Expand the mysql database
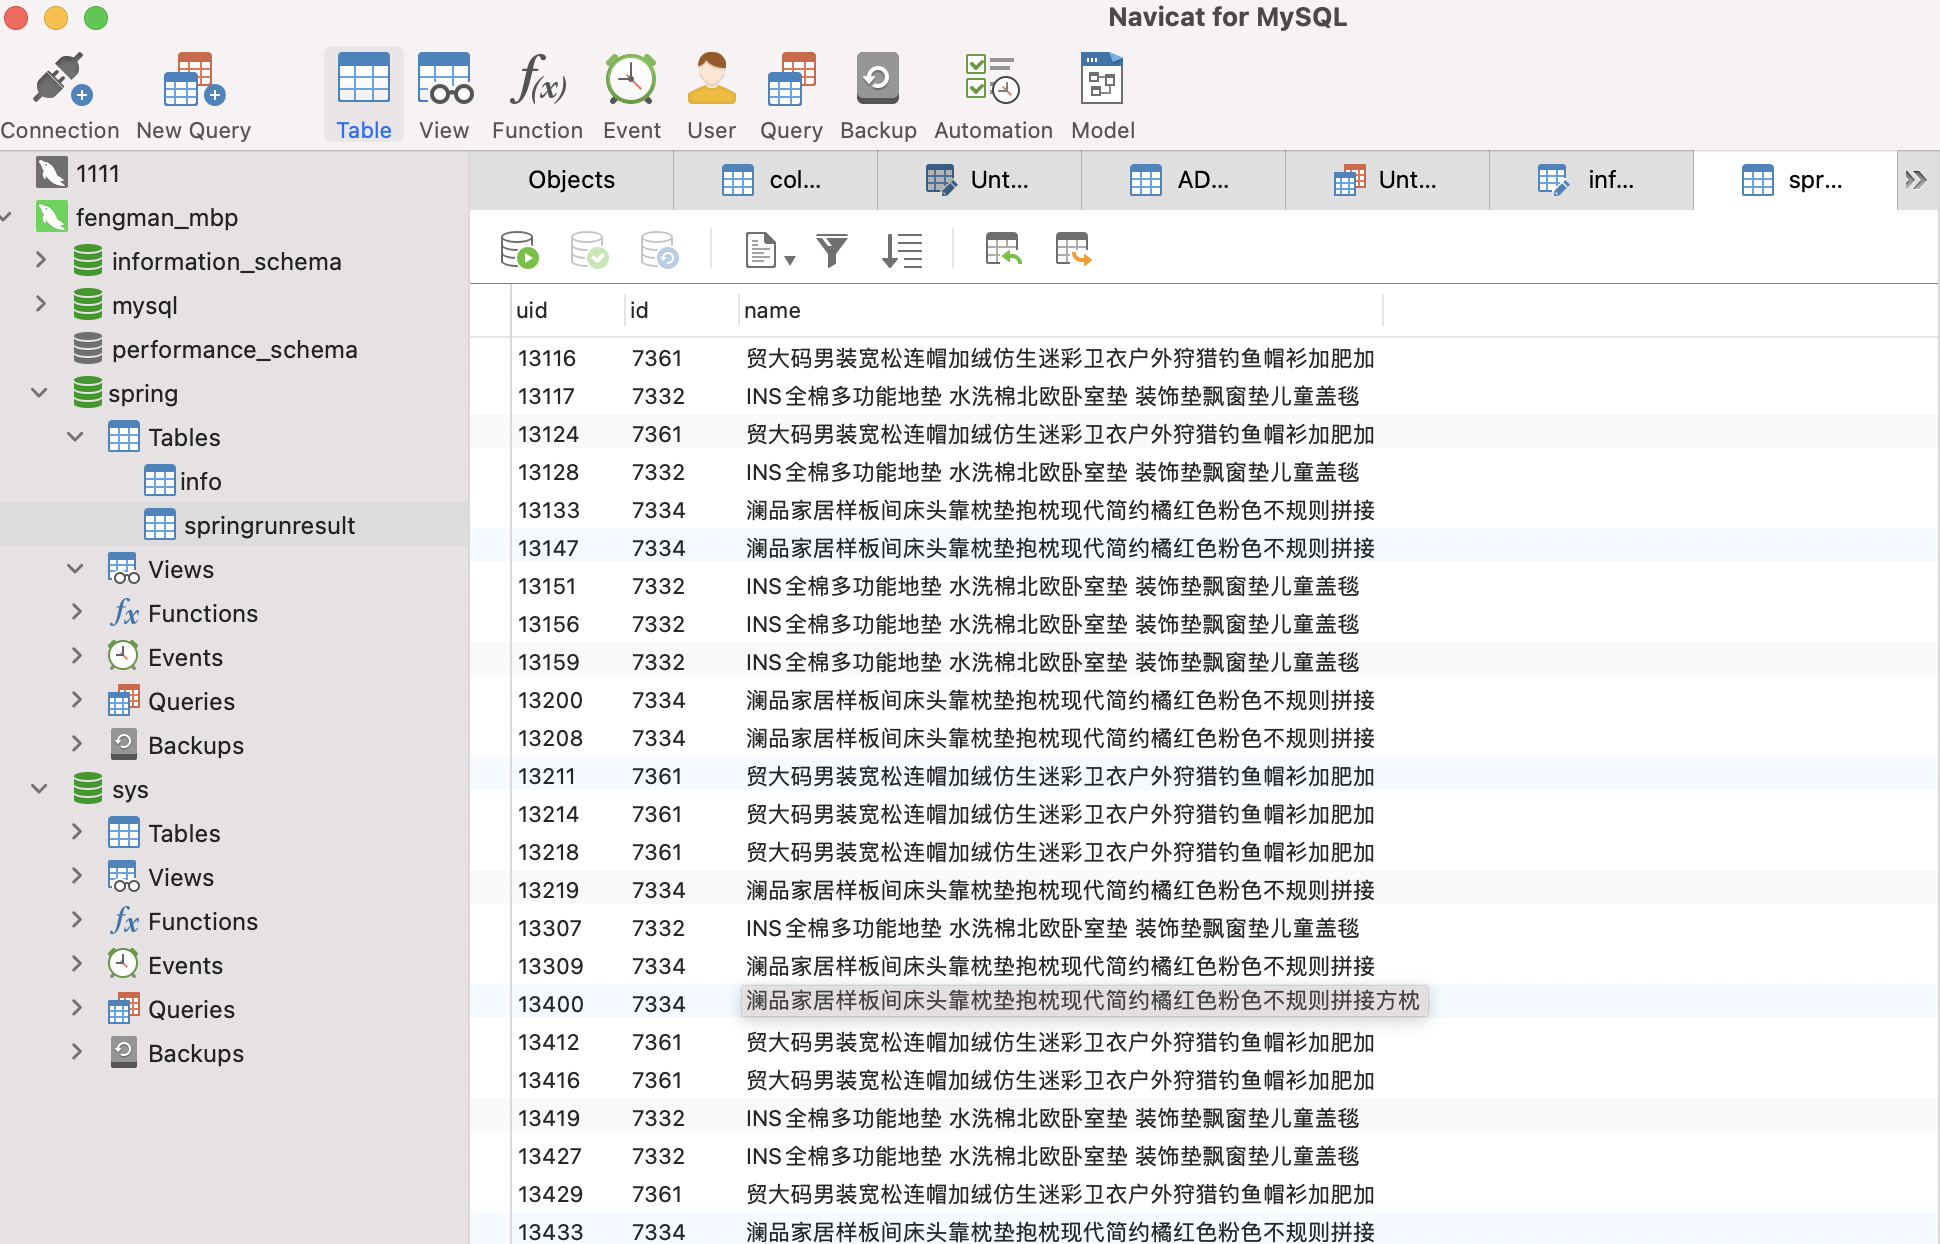The image size is (1940, 1244). 41,304
